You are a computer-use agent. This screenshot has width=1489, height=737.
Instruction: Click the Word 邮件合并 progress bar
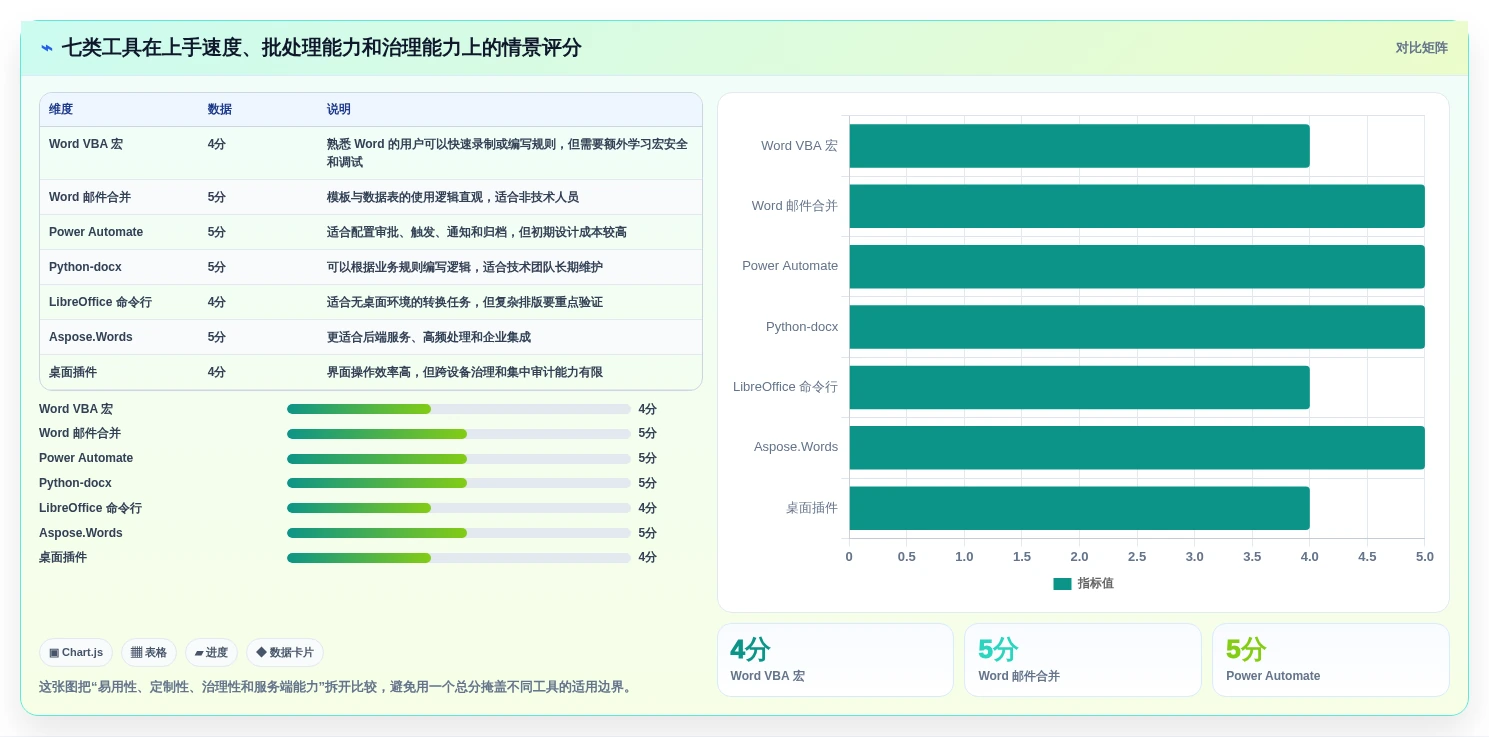click(x=459, y=434)
